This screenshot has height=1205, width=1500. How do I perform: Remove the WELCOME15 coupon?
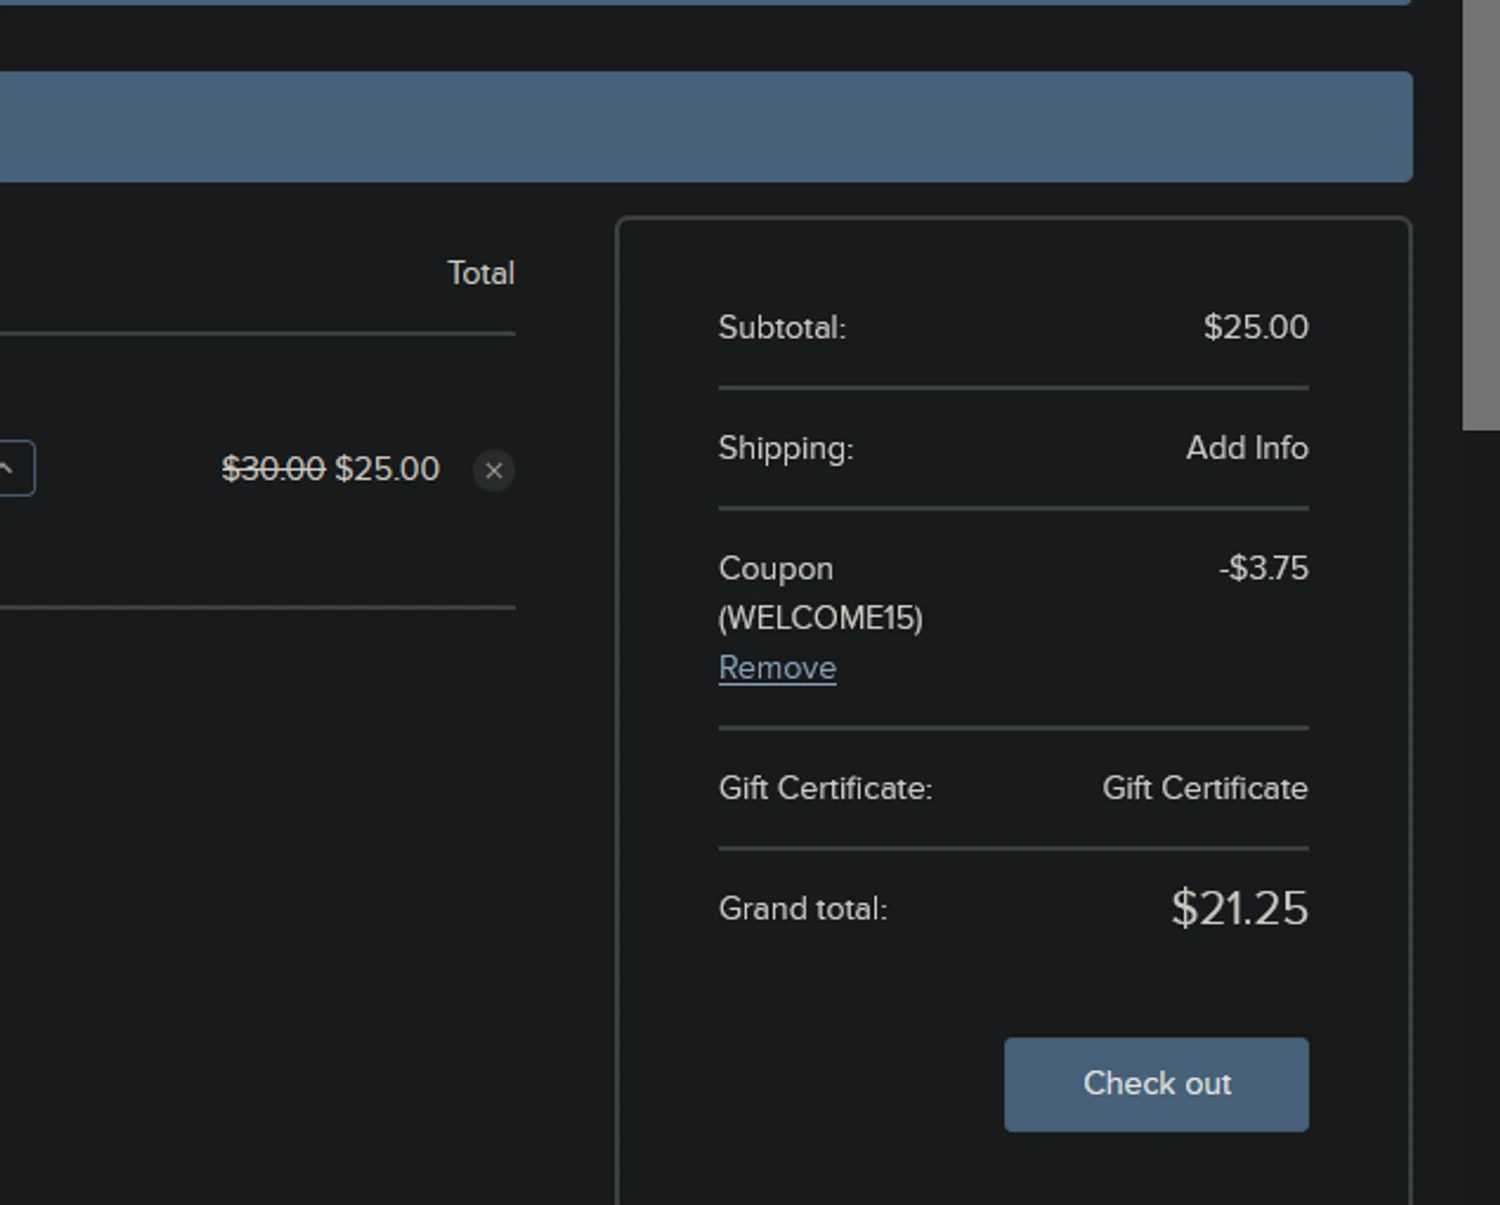[x=777, y=668]
